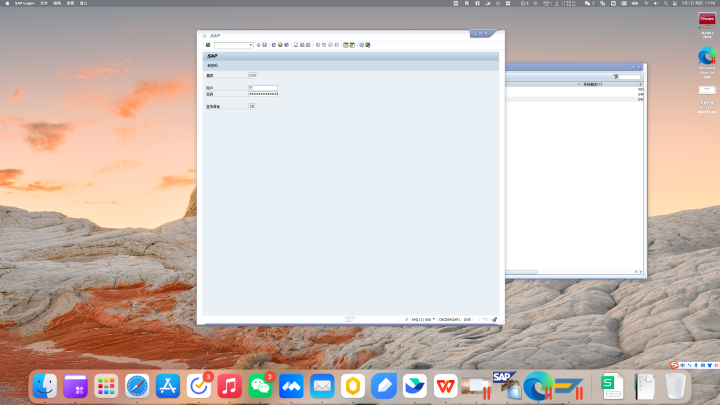
Task: Click the yellow Exit icon in SAP toolbar
Action: (280, 45)
